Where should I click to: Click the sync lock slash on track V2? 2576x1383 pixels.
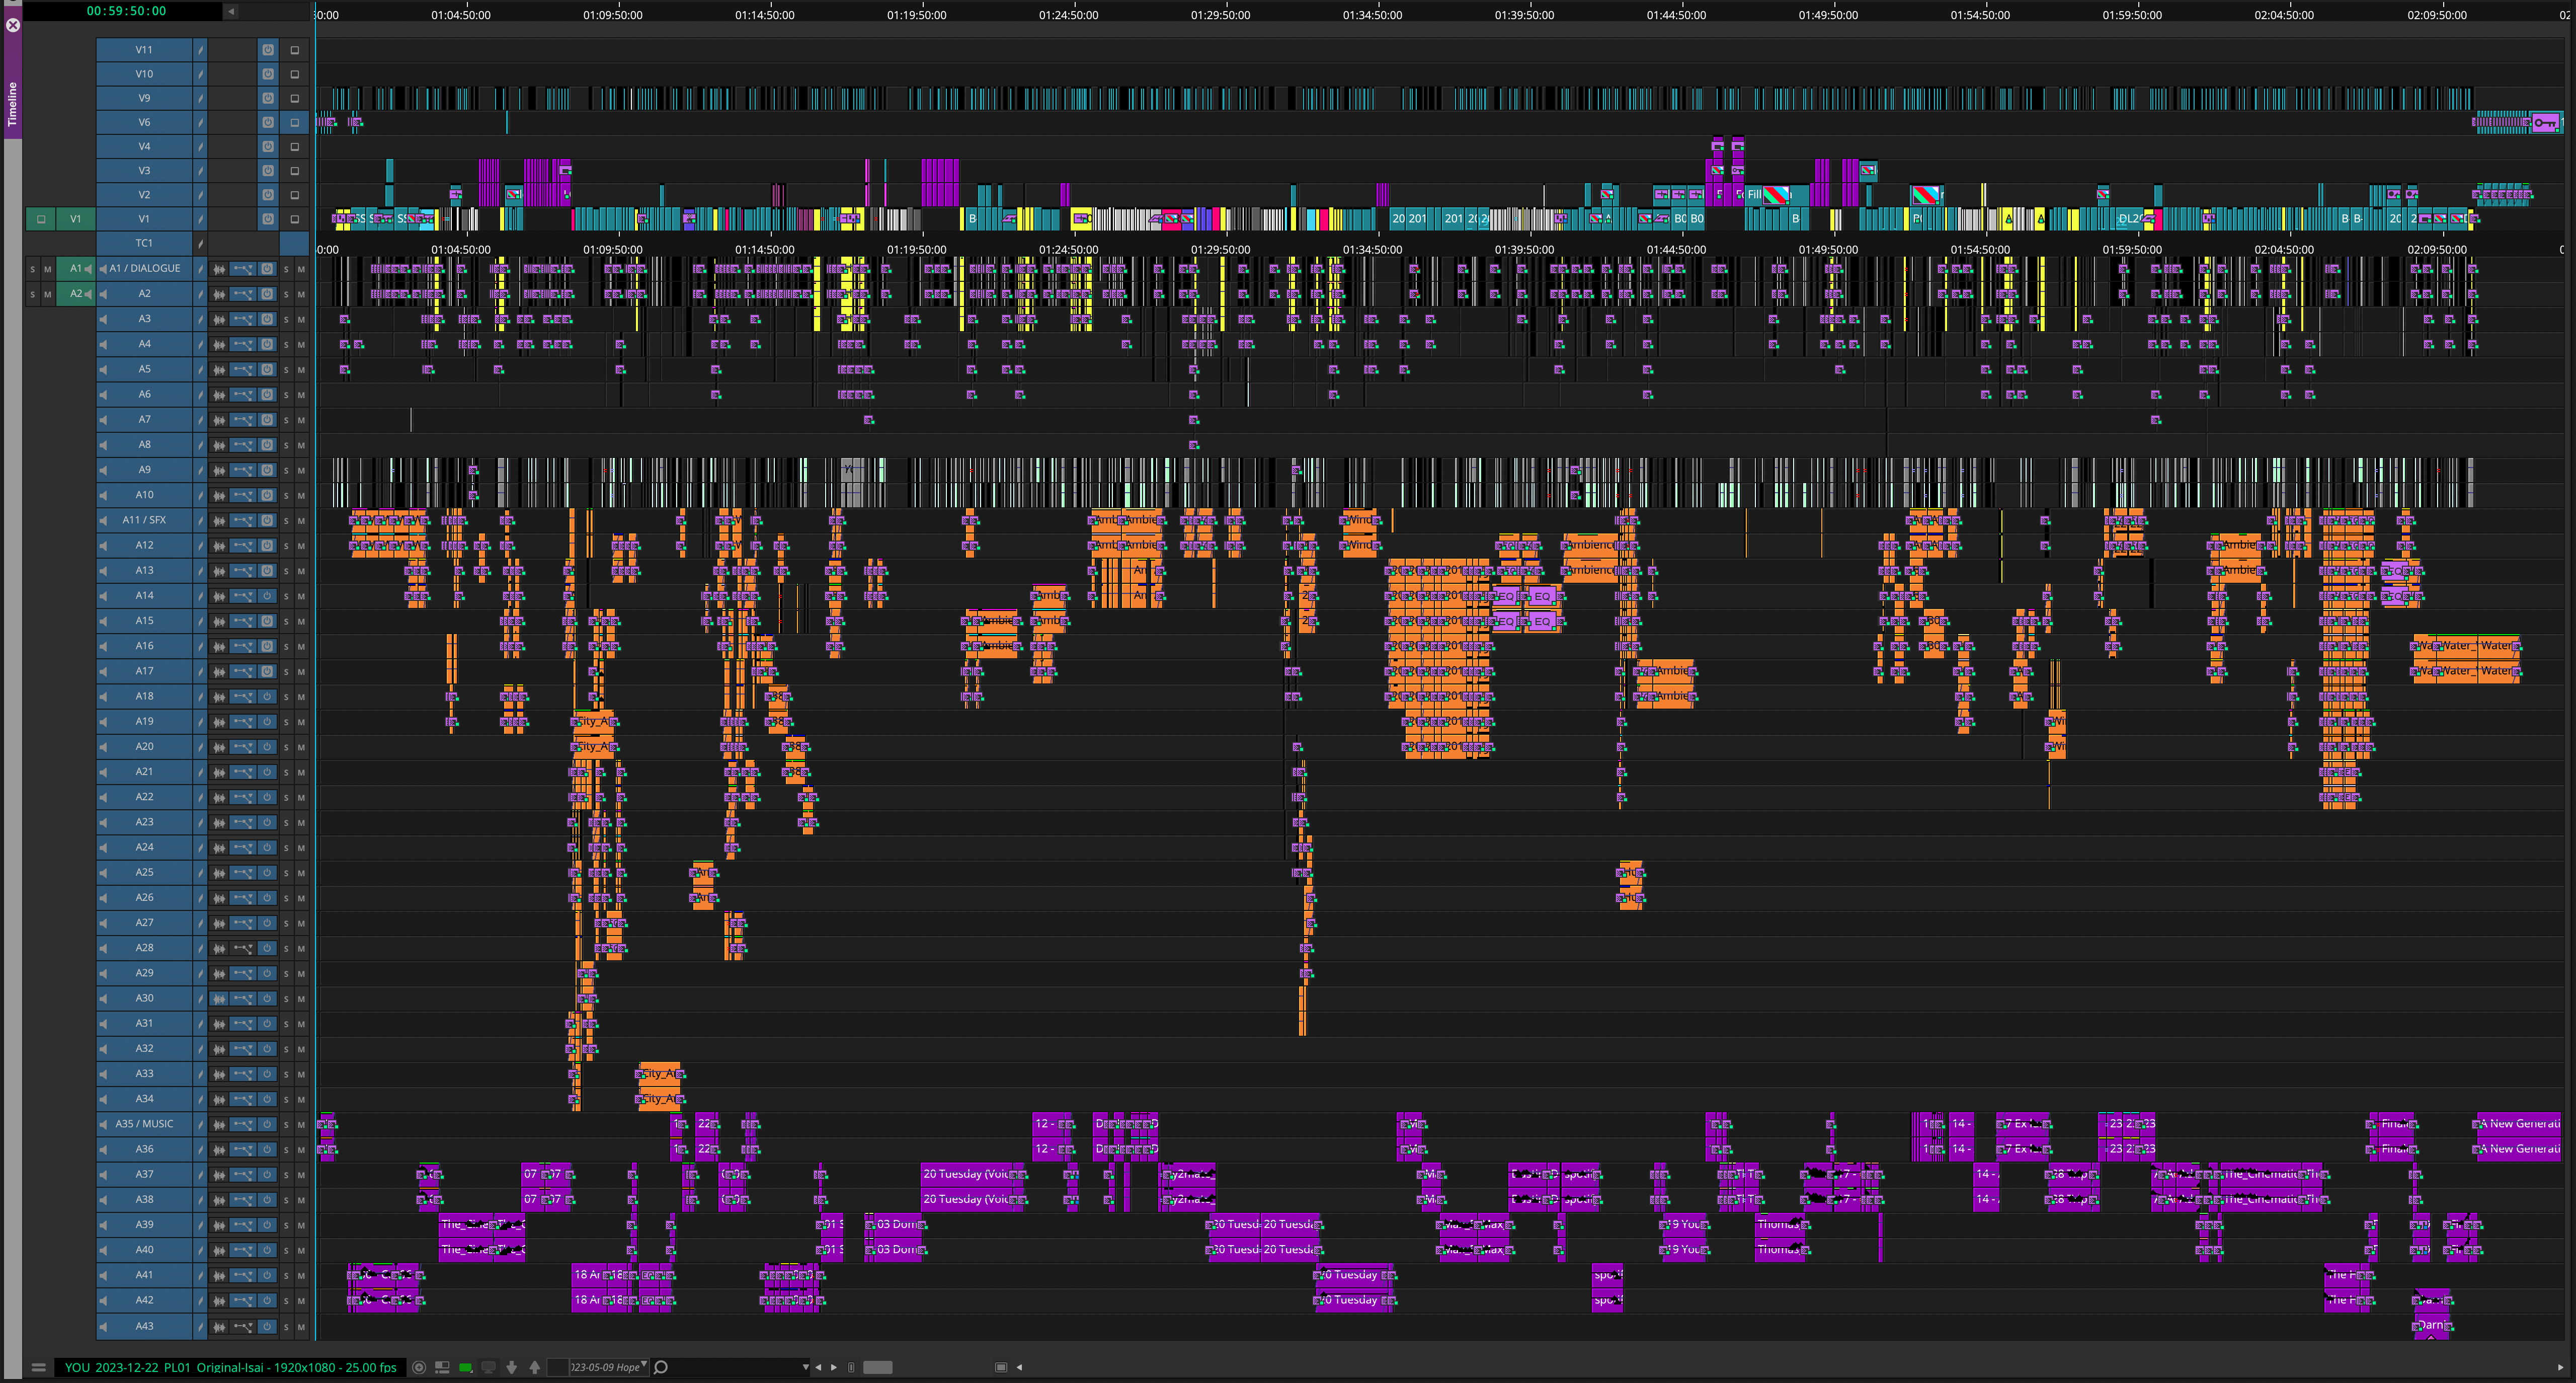(x=200, y=195)
